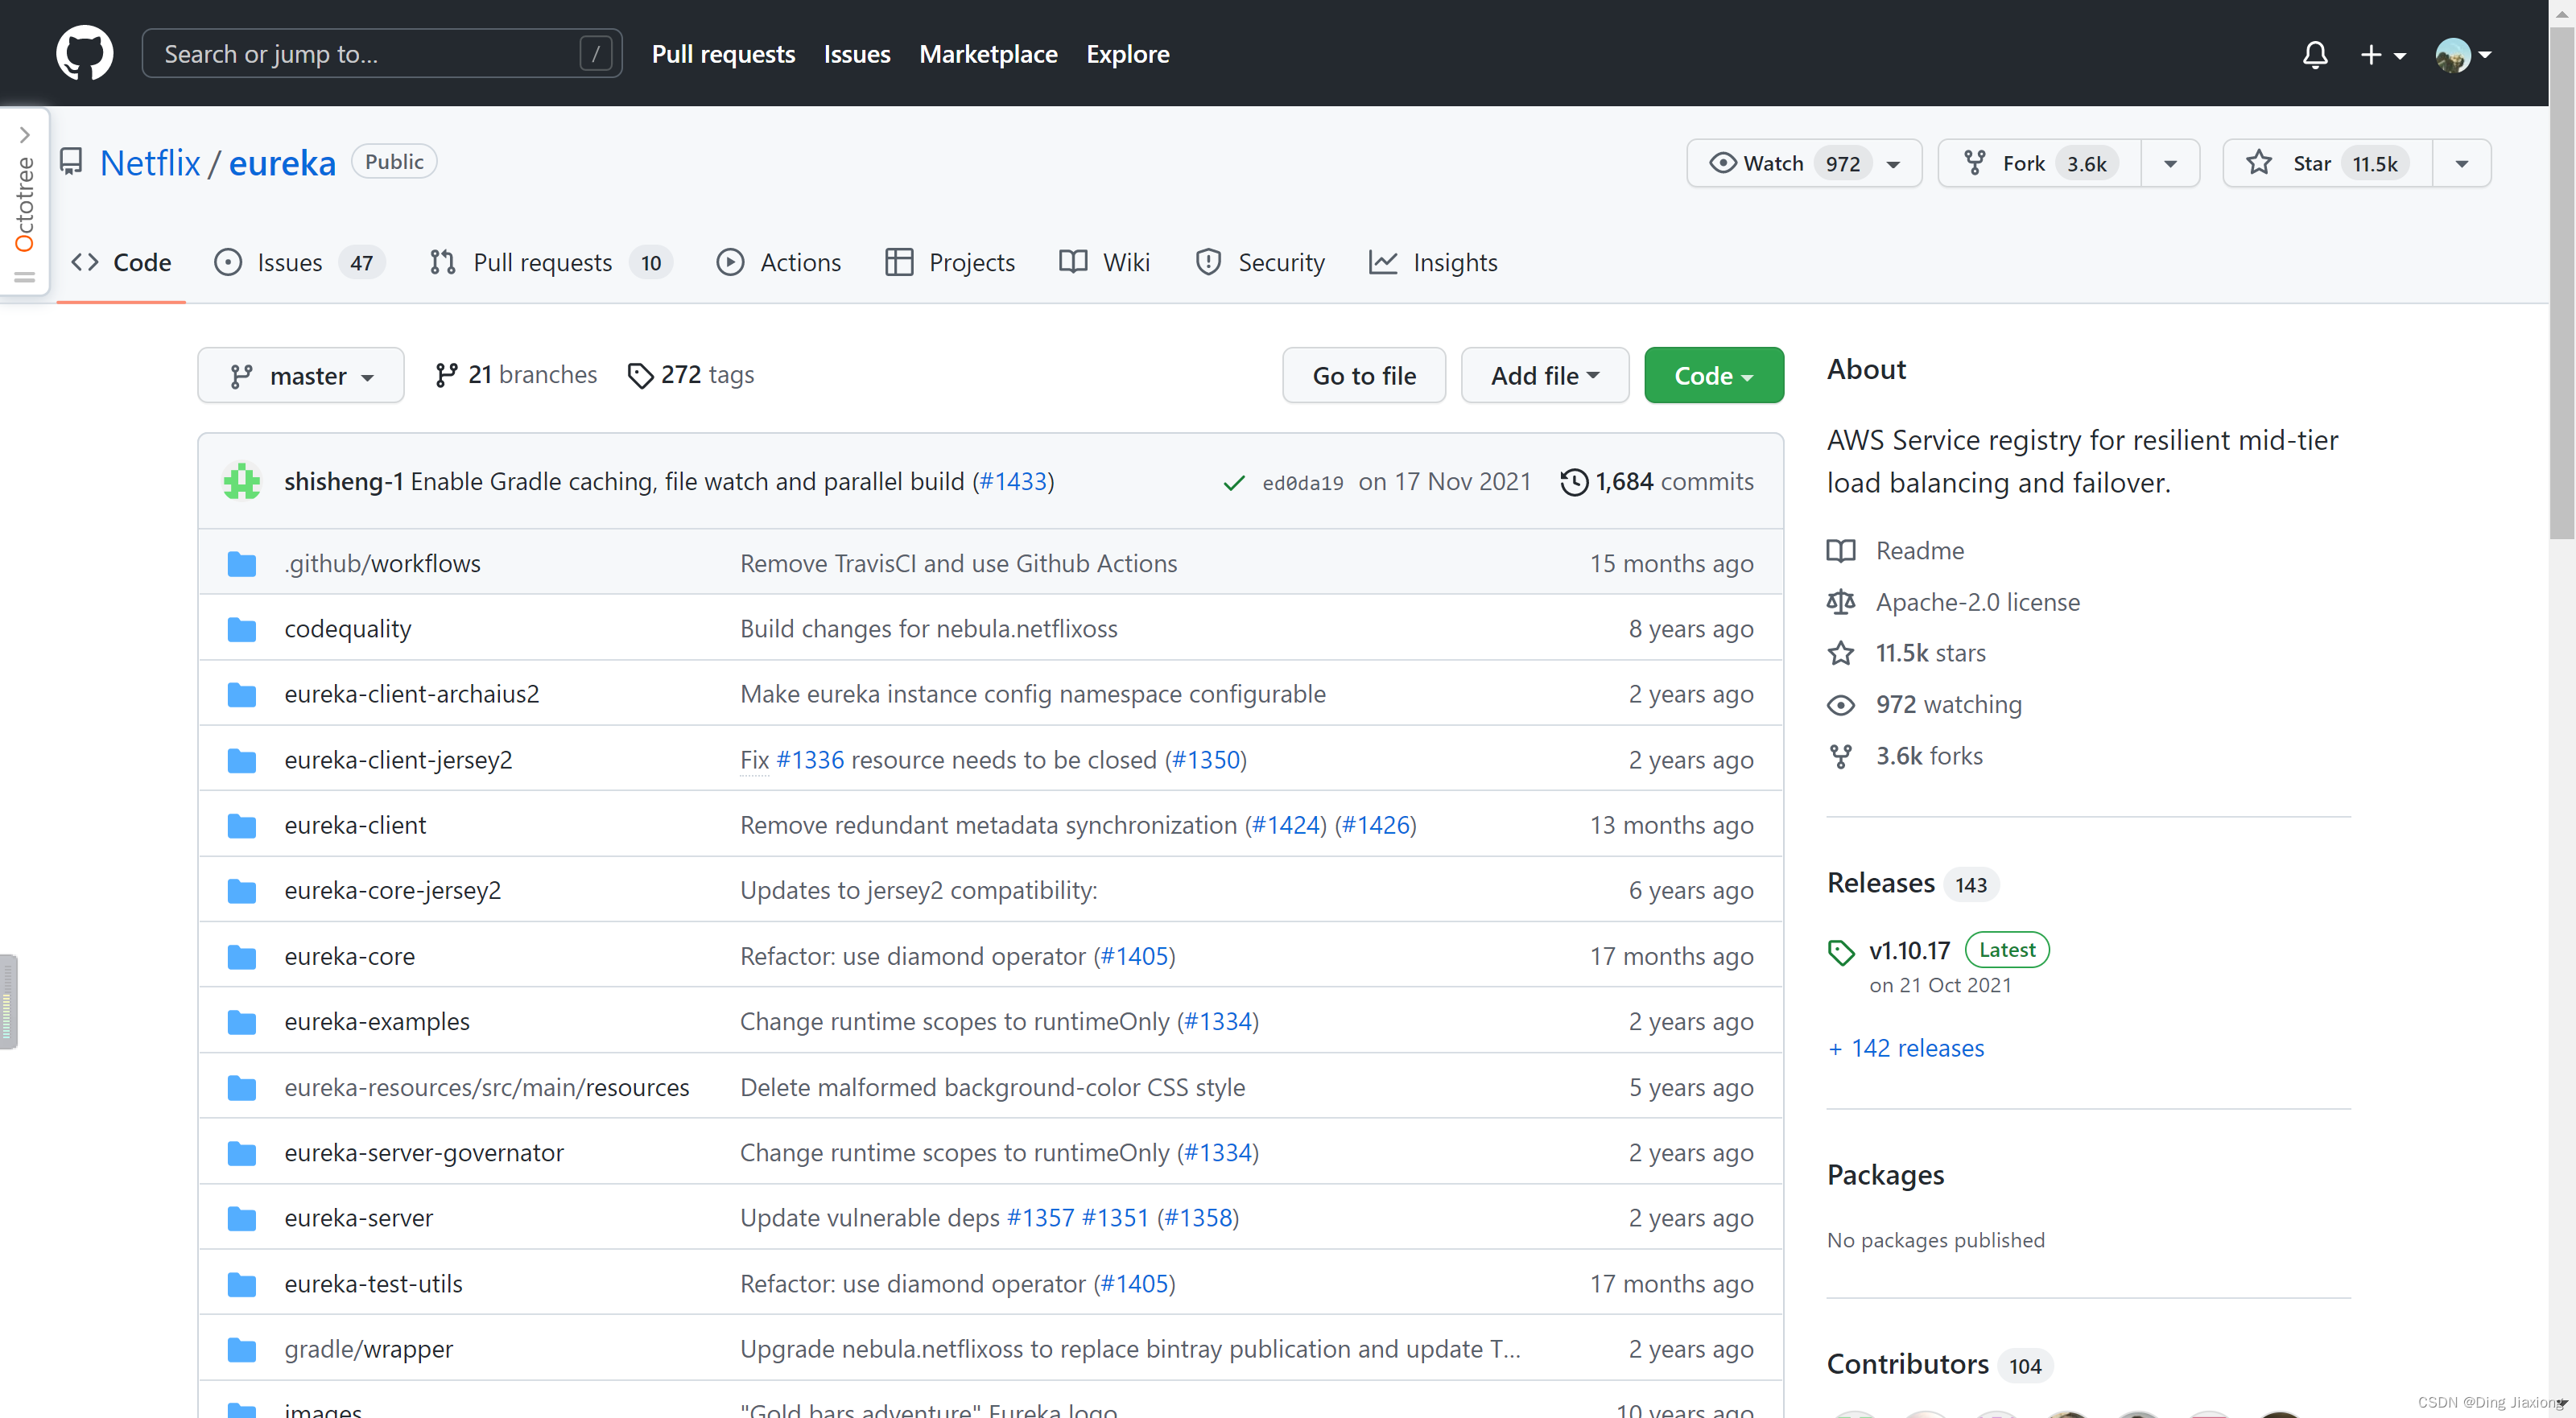The image size is (2576, 1418).
Task: Open the green Code dropdown
Action: [1714, 375]
